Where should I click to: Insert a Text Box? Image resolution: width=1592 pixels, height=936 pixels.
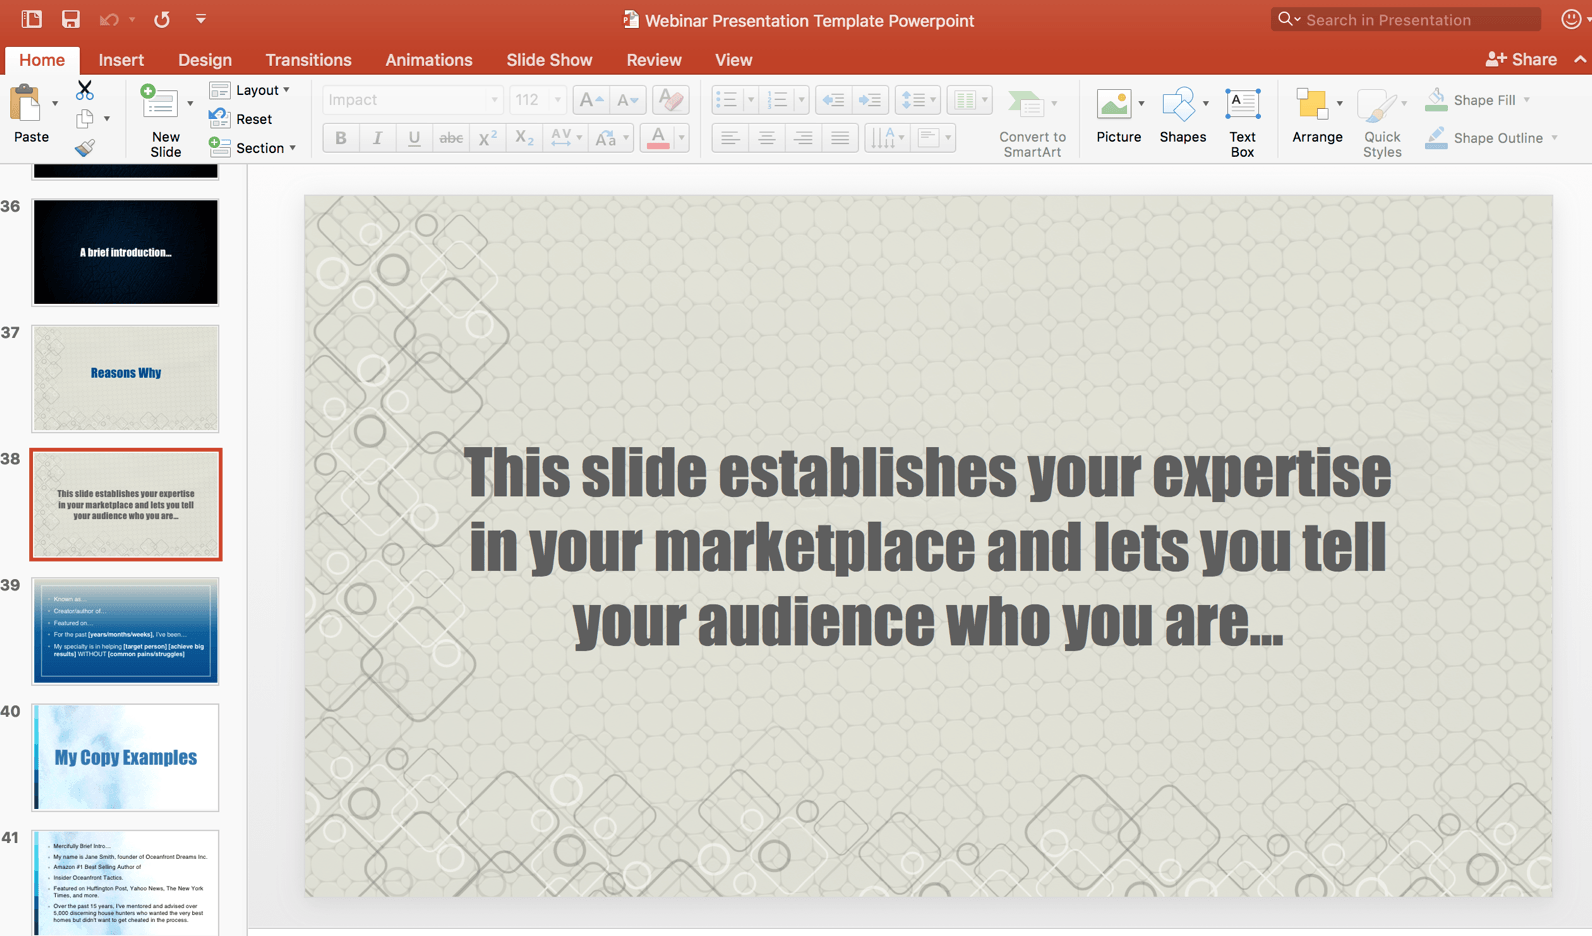tap(1242, 120)
